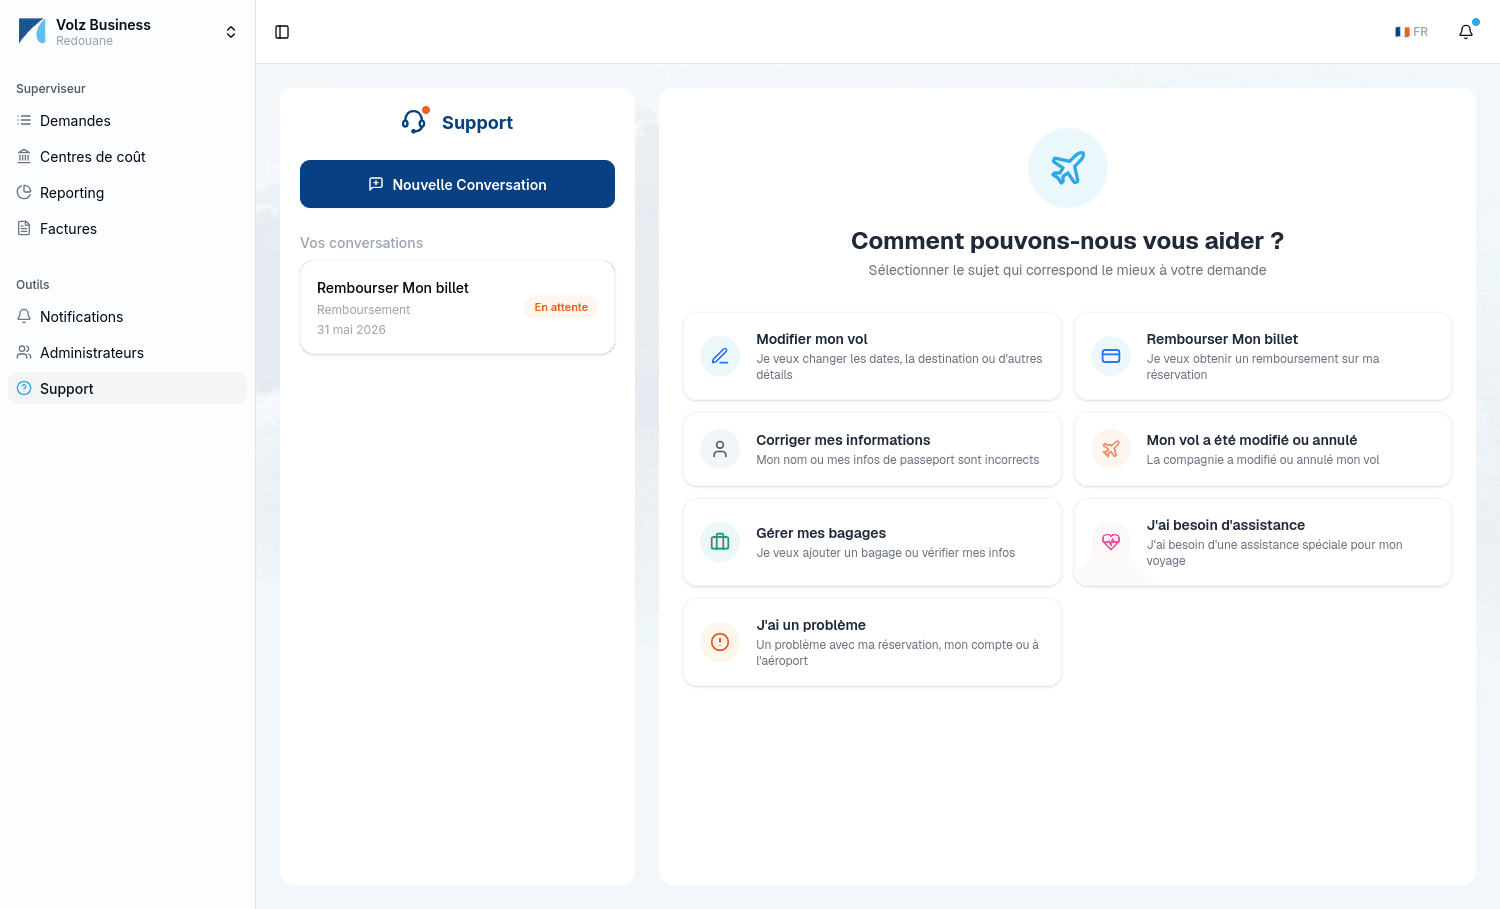
Task: Click the pencil icon for Modifier mon vol
Action: [720, 356]
